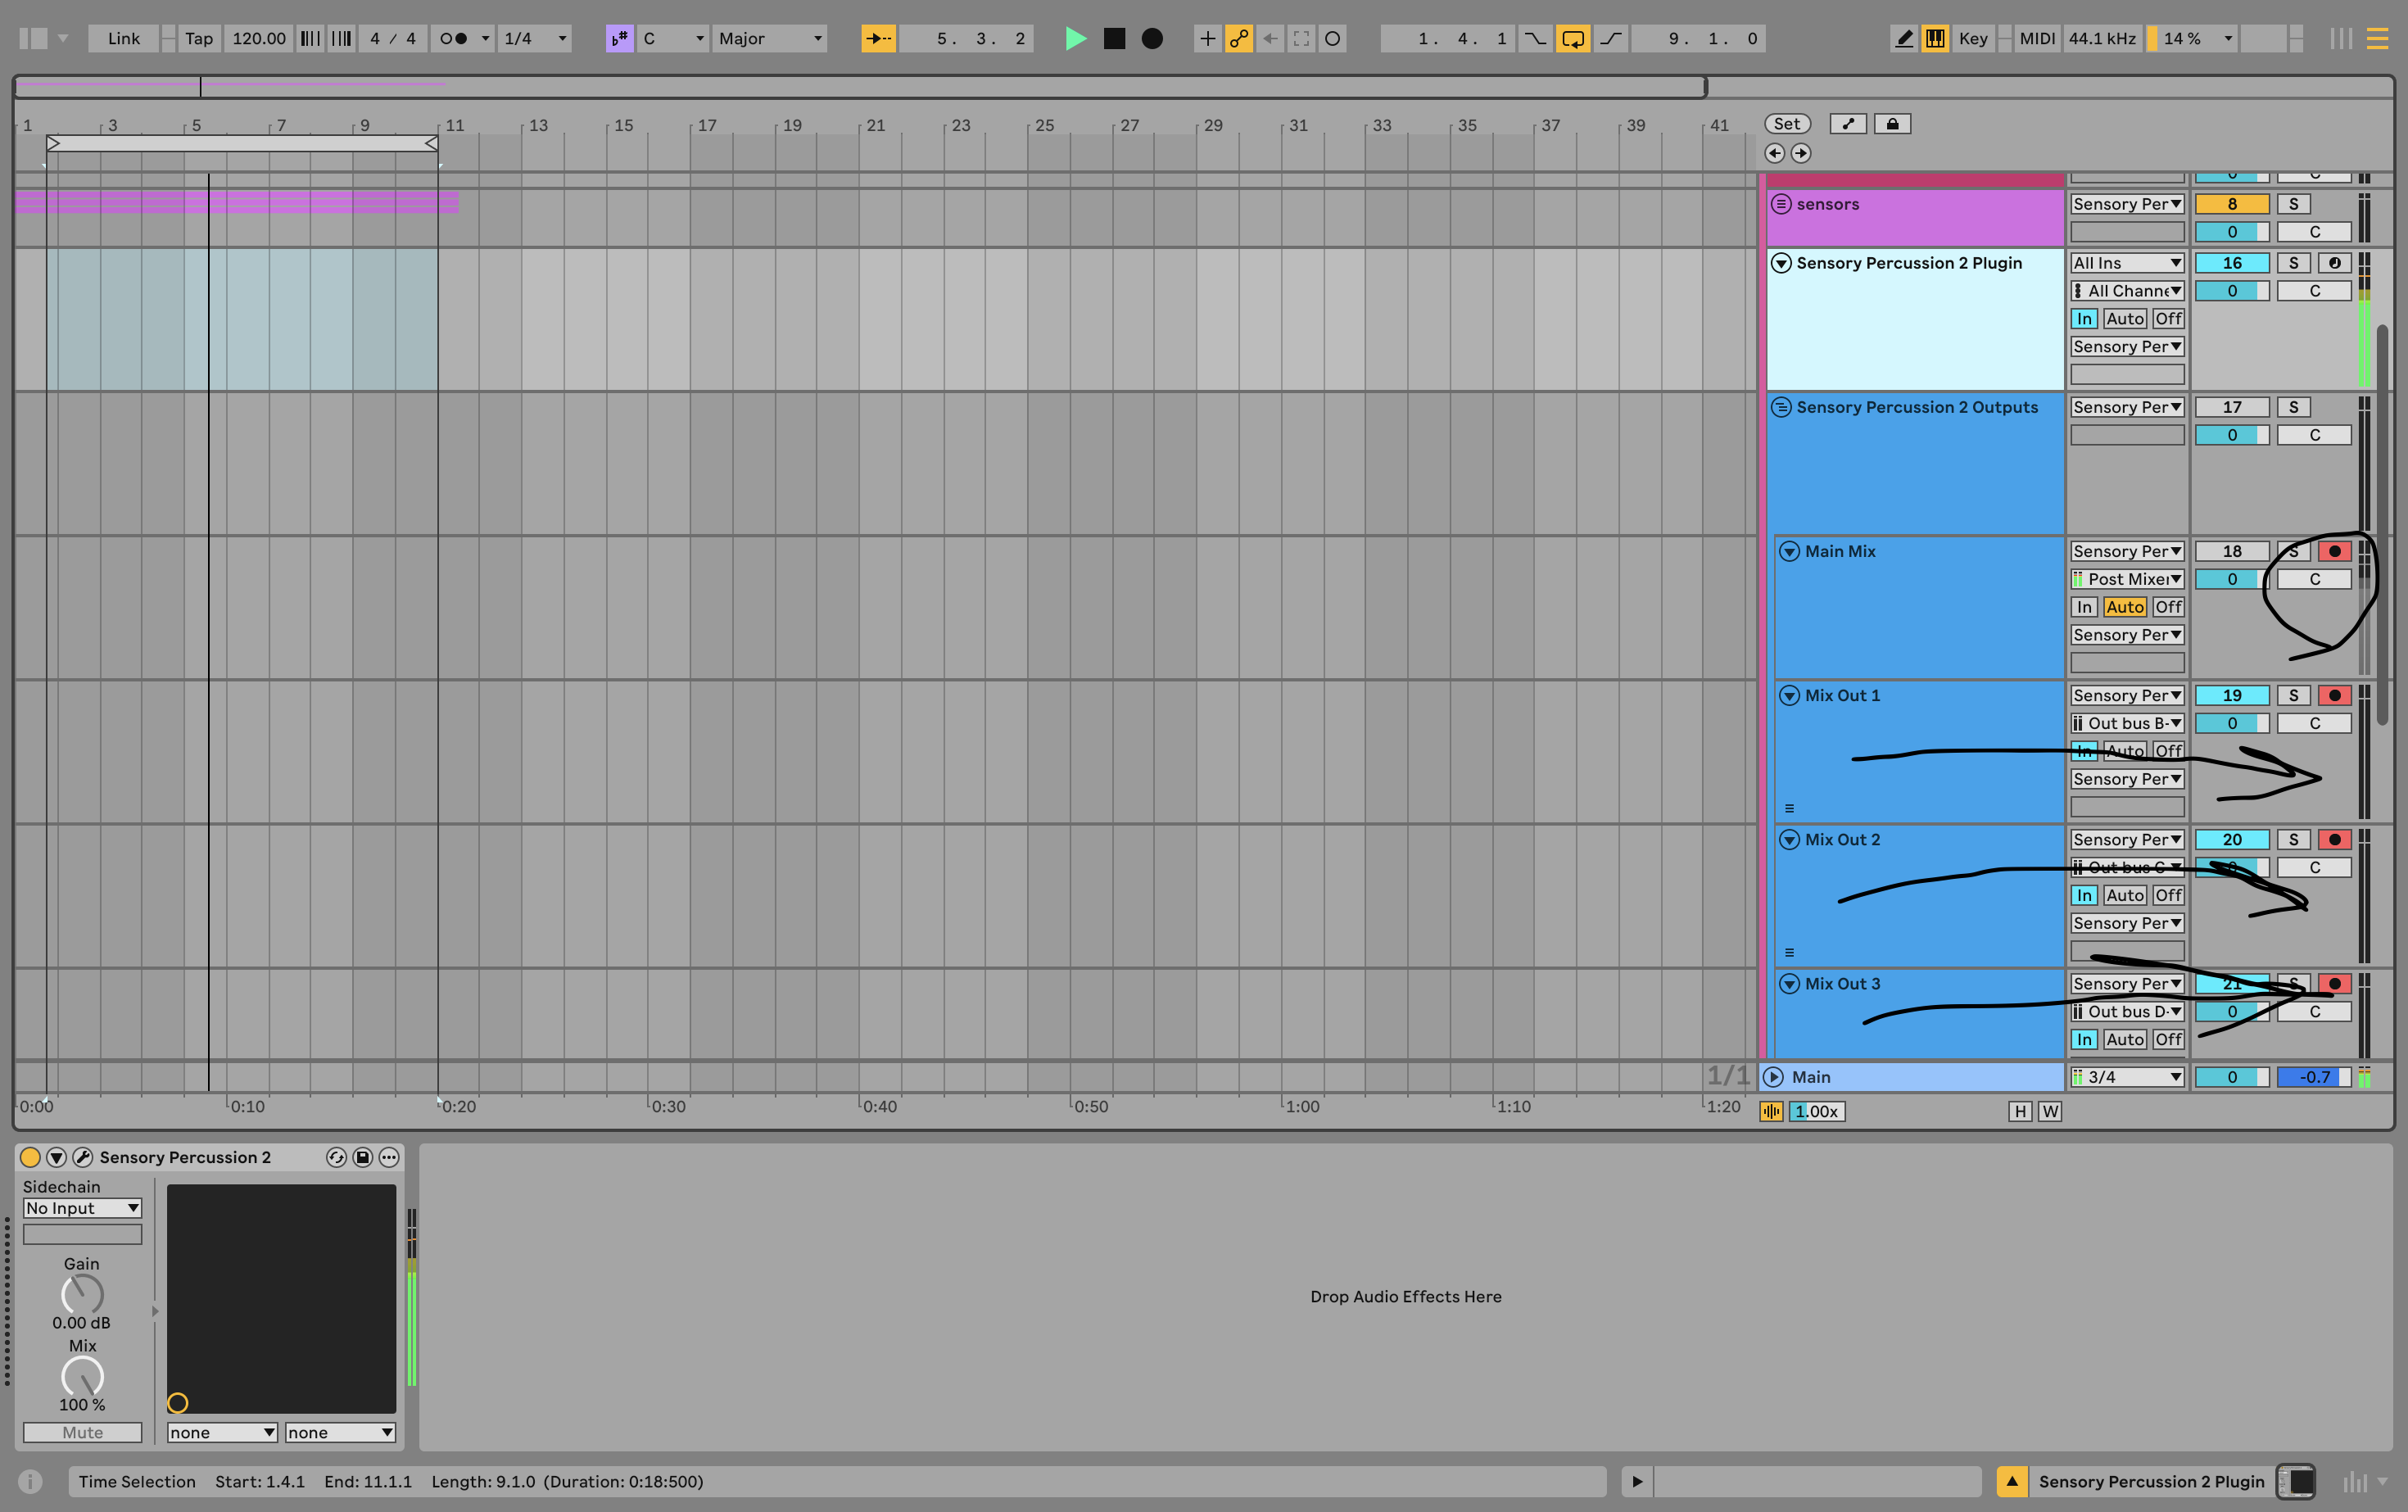Viewport: 2408px width, 1512px height.
Task: Click the MIDI map mode switch
Action: point(2036,38)
